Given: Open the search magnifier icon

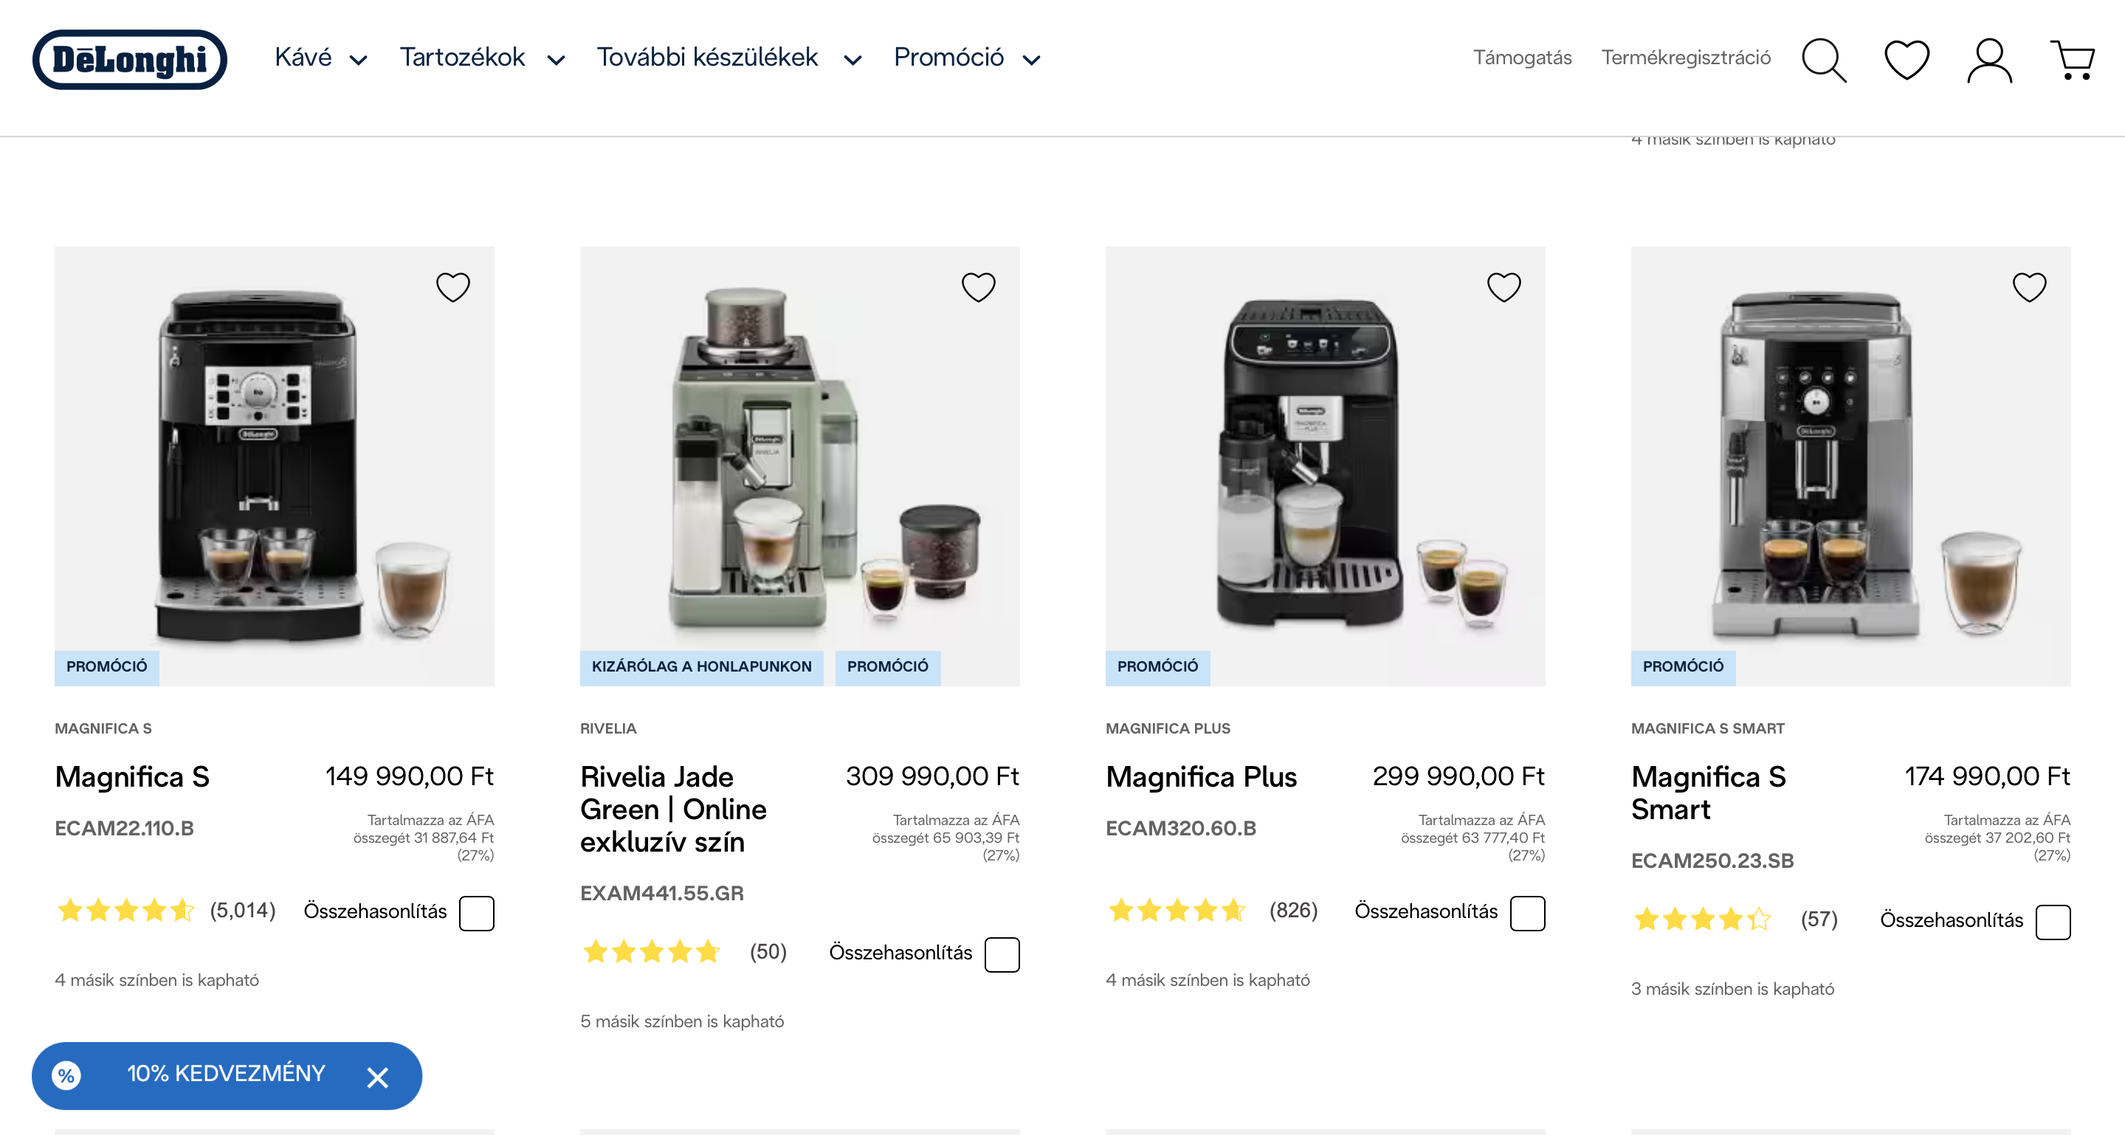Looking at the screenshot, I should (1823, 60).
